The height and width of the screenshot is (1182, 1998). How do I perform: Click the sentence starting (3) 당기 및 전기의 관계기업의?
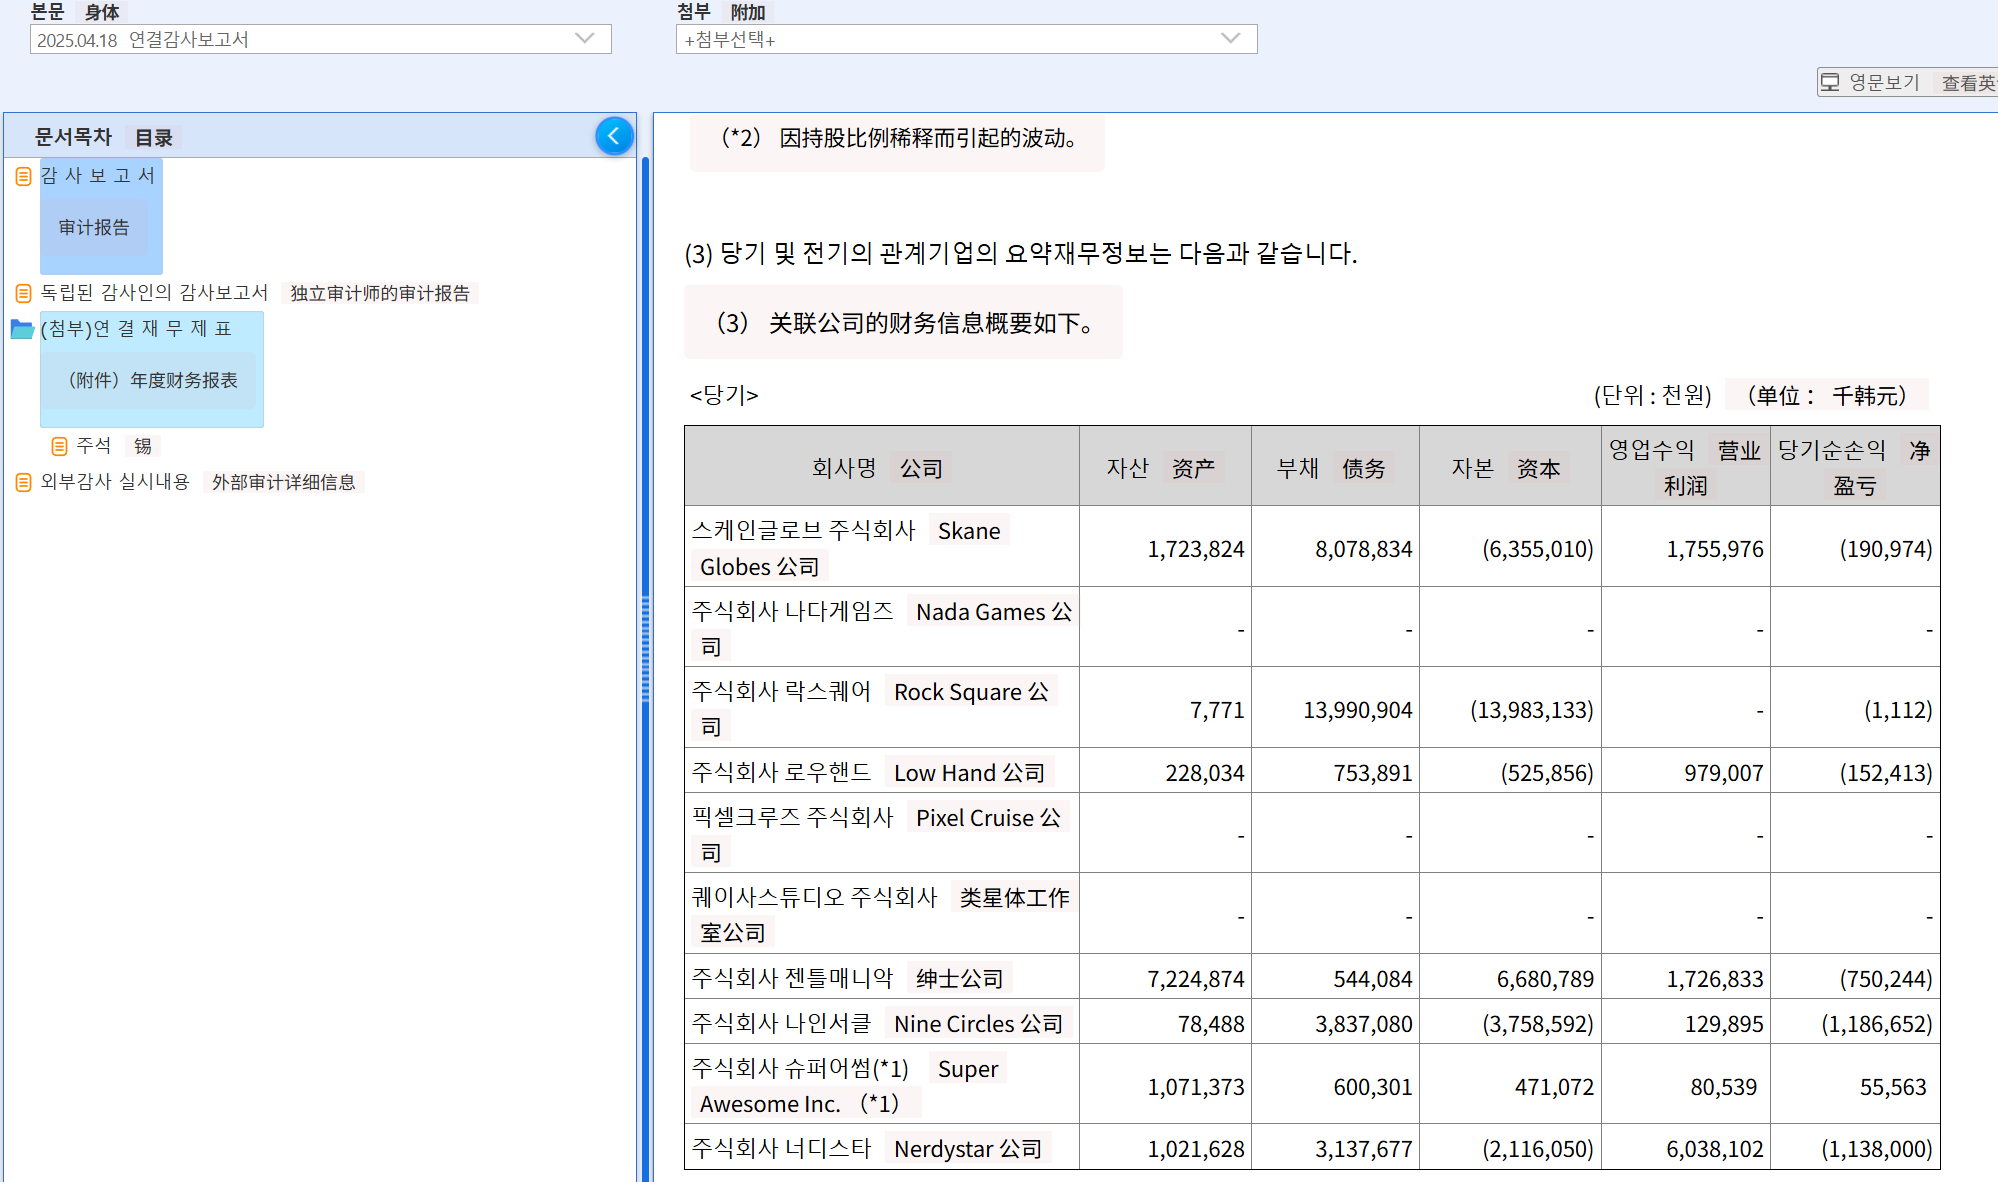[1020, 253]
